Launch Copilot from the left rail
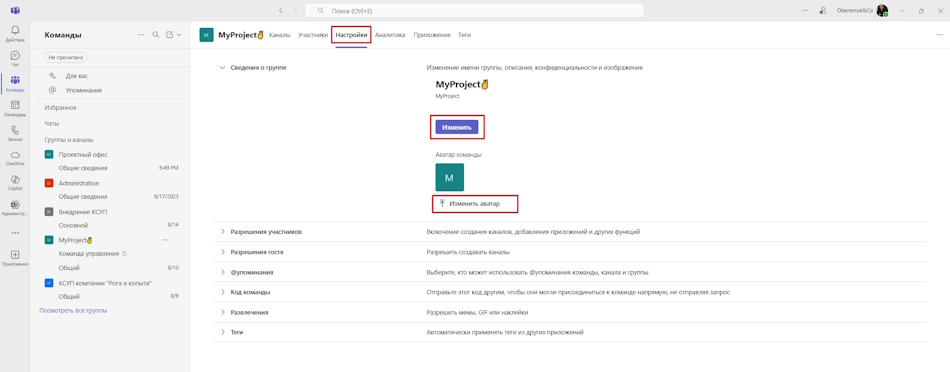Image resolution: width=950 pixels, height=372 pixels. tap(15, 182)
